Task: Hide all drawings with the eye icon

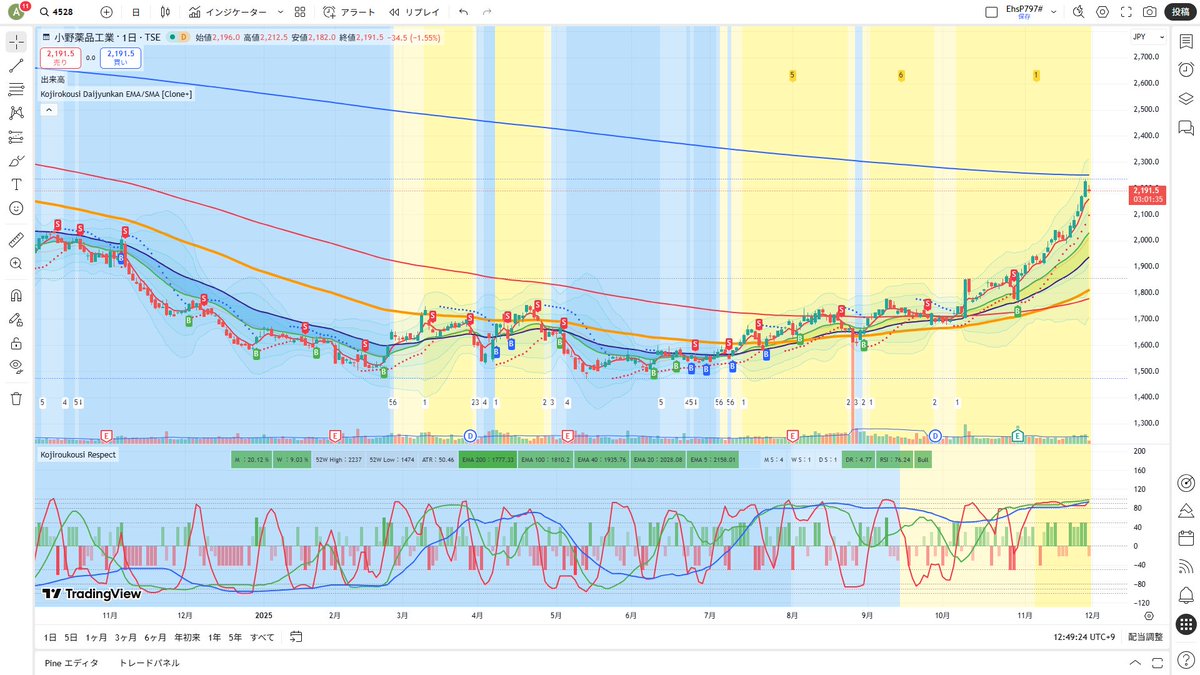Action: coord(16,366)
